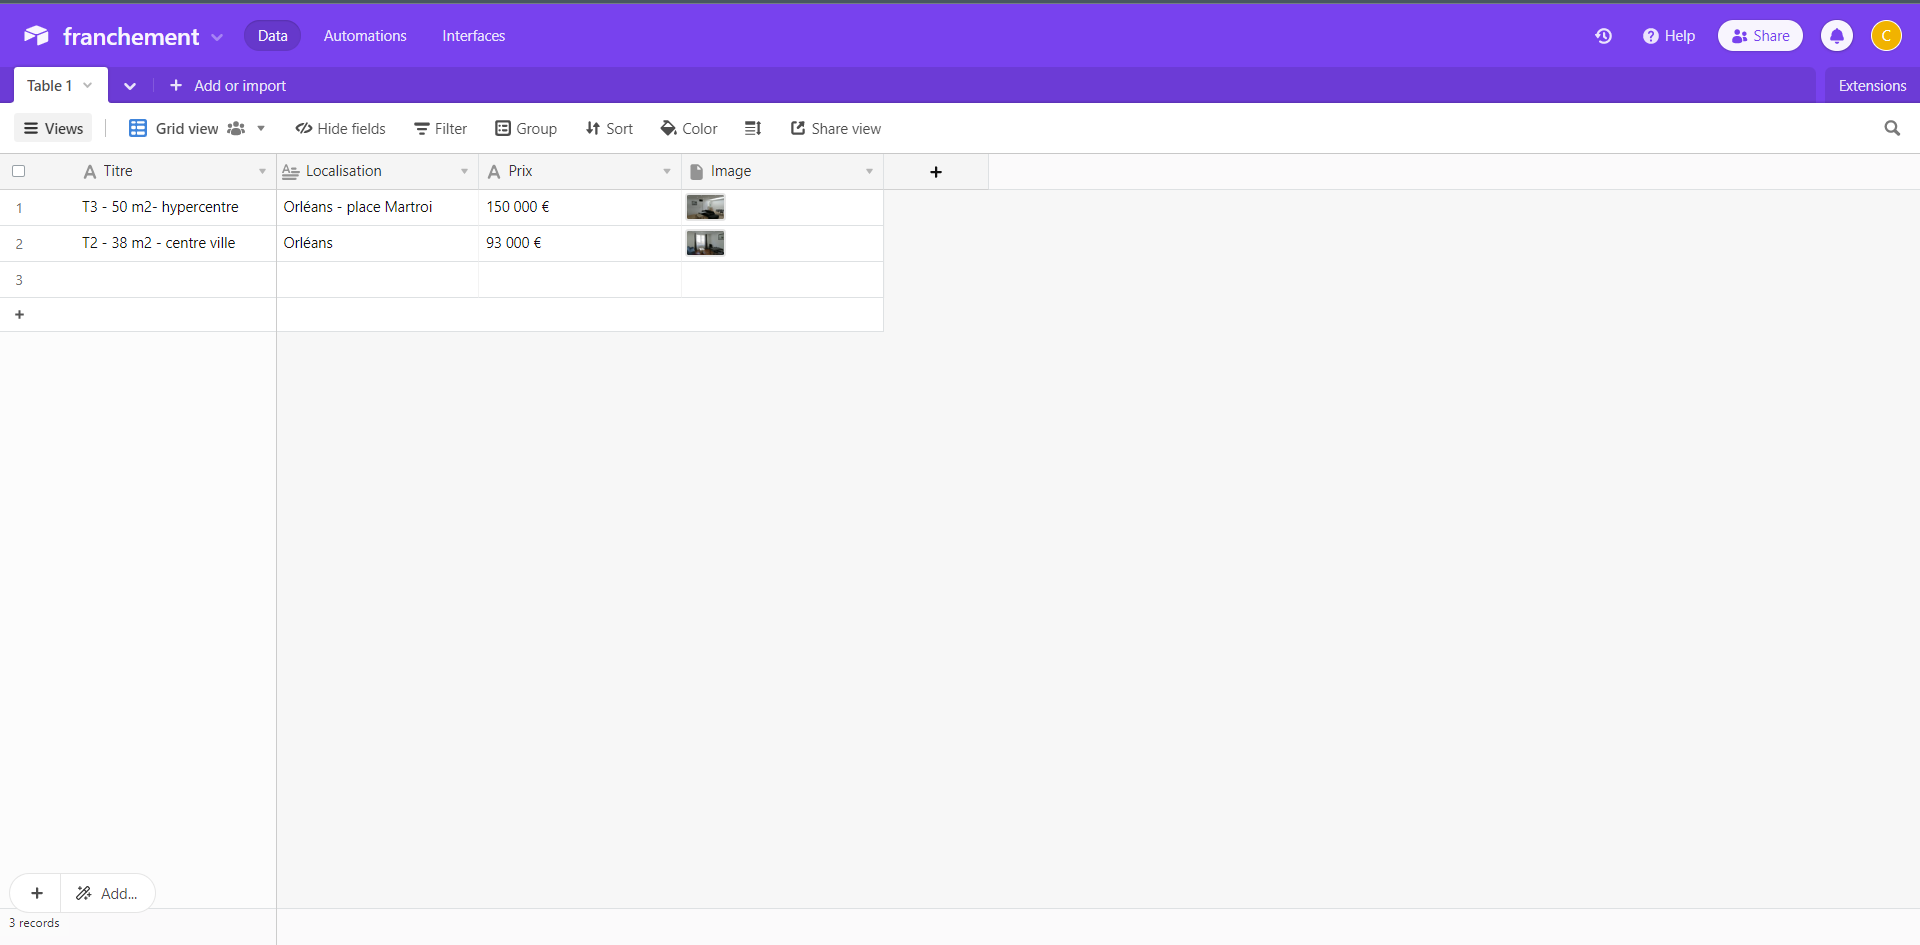Click the search magnifier icon

(1892, 128)
